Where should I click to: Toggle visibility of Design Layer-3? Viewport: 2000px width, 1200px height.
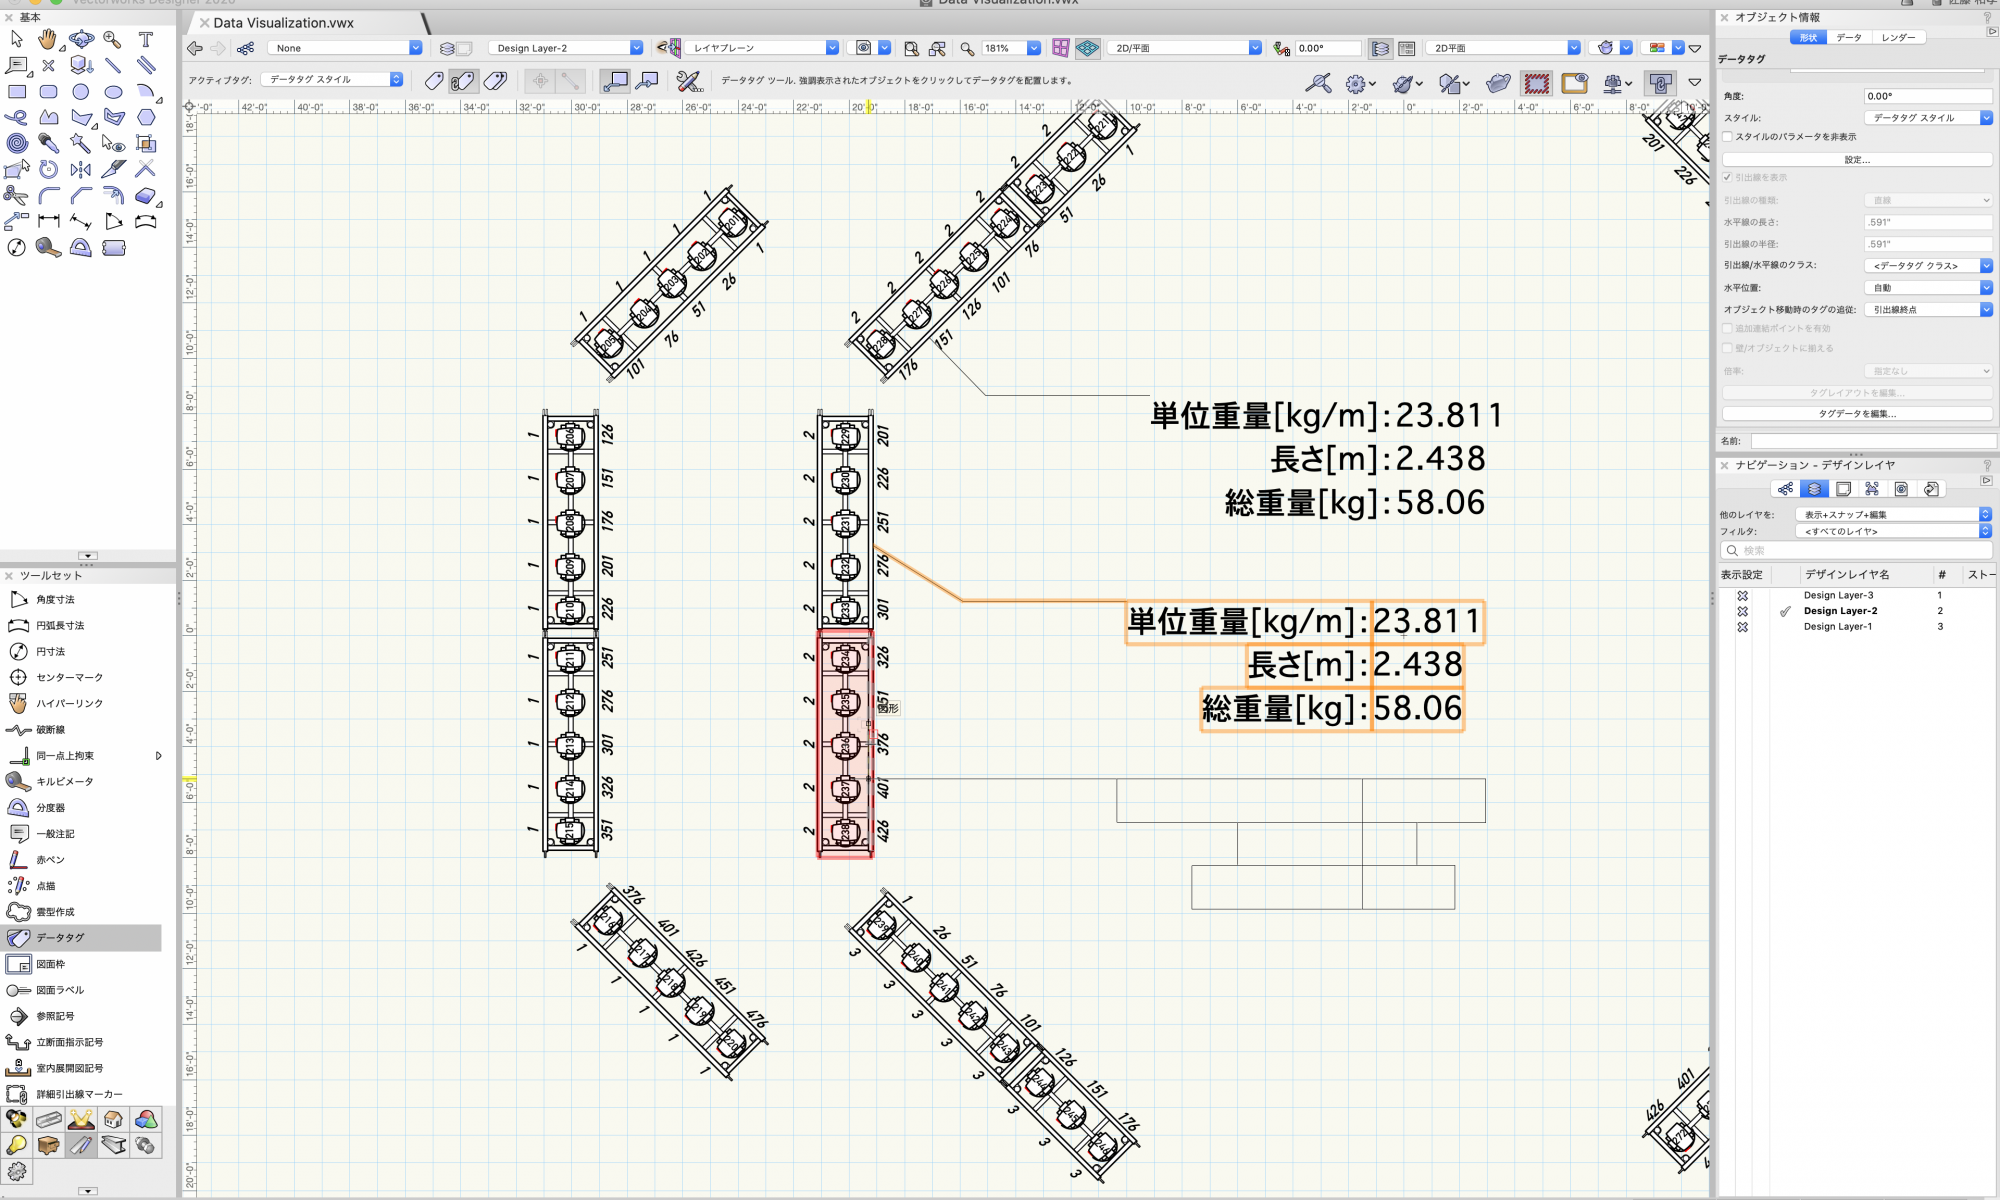pyautogui.click(x=1742, y=595)
